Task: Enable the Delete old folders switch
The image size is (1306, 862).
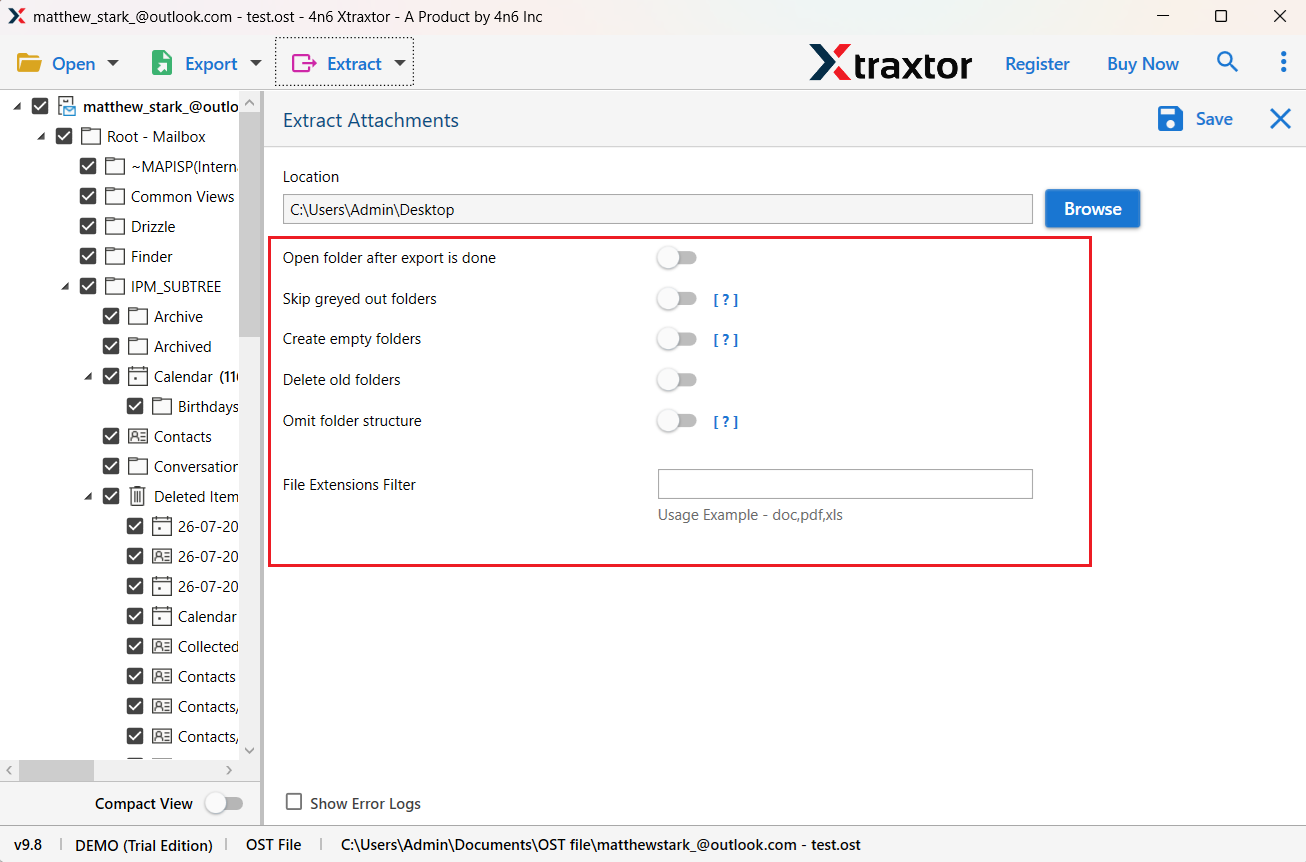Action: point(676,380)
